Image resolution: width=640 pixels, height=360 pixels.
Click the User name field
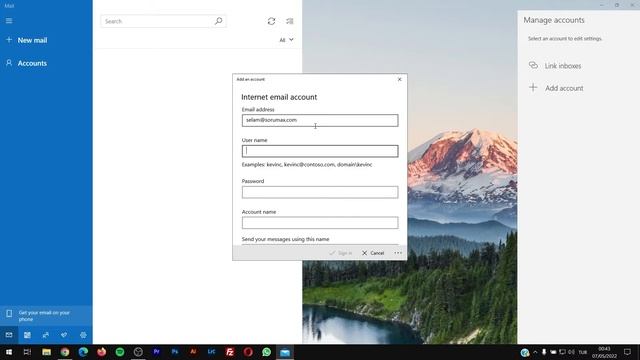coord(320,151)
